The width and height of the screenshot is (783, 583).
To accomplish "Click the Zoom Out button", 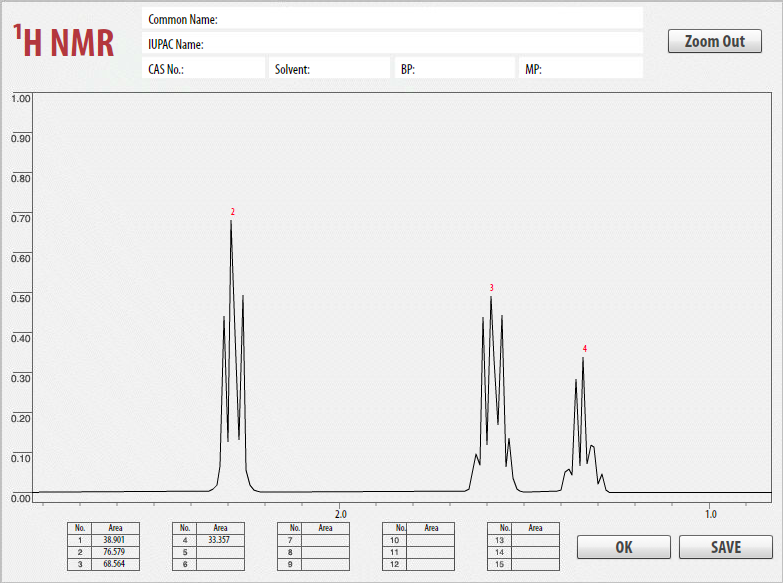I will point(715,41).
